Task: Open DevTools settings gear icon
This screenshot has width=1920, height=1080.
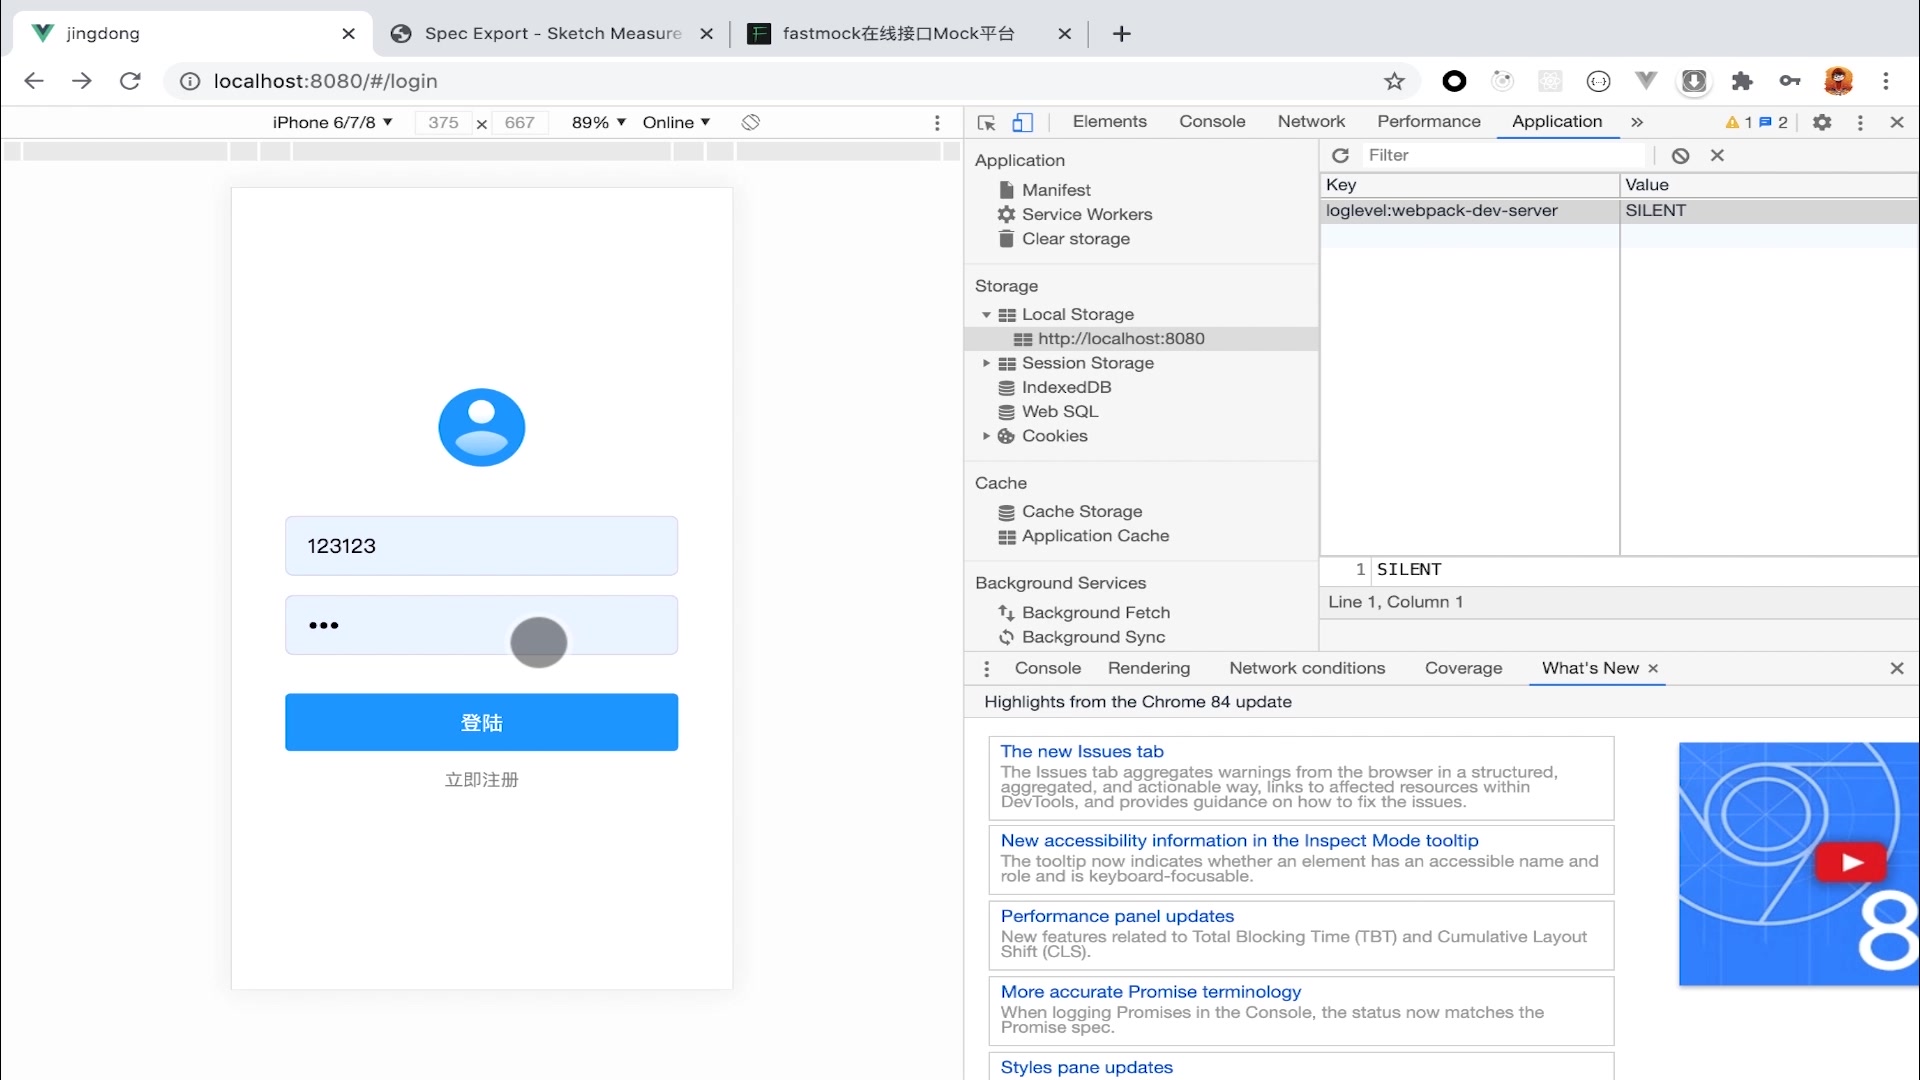Action: coord(1822,122)
